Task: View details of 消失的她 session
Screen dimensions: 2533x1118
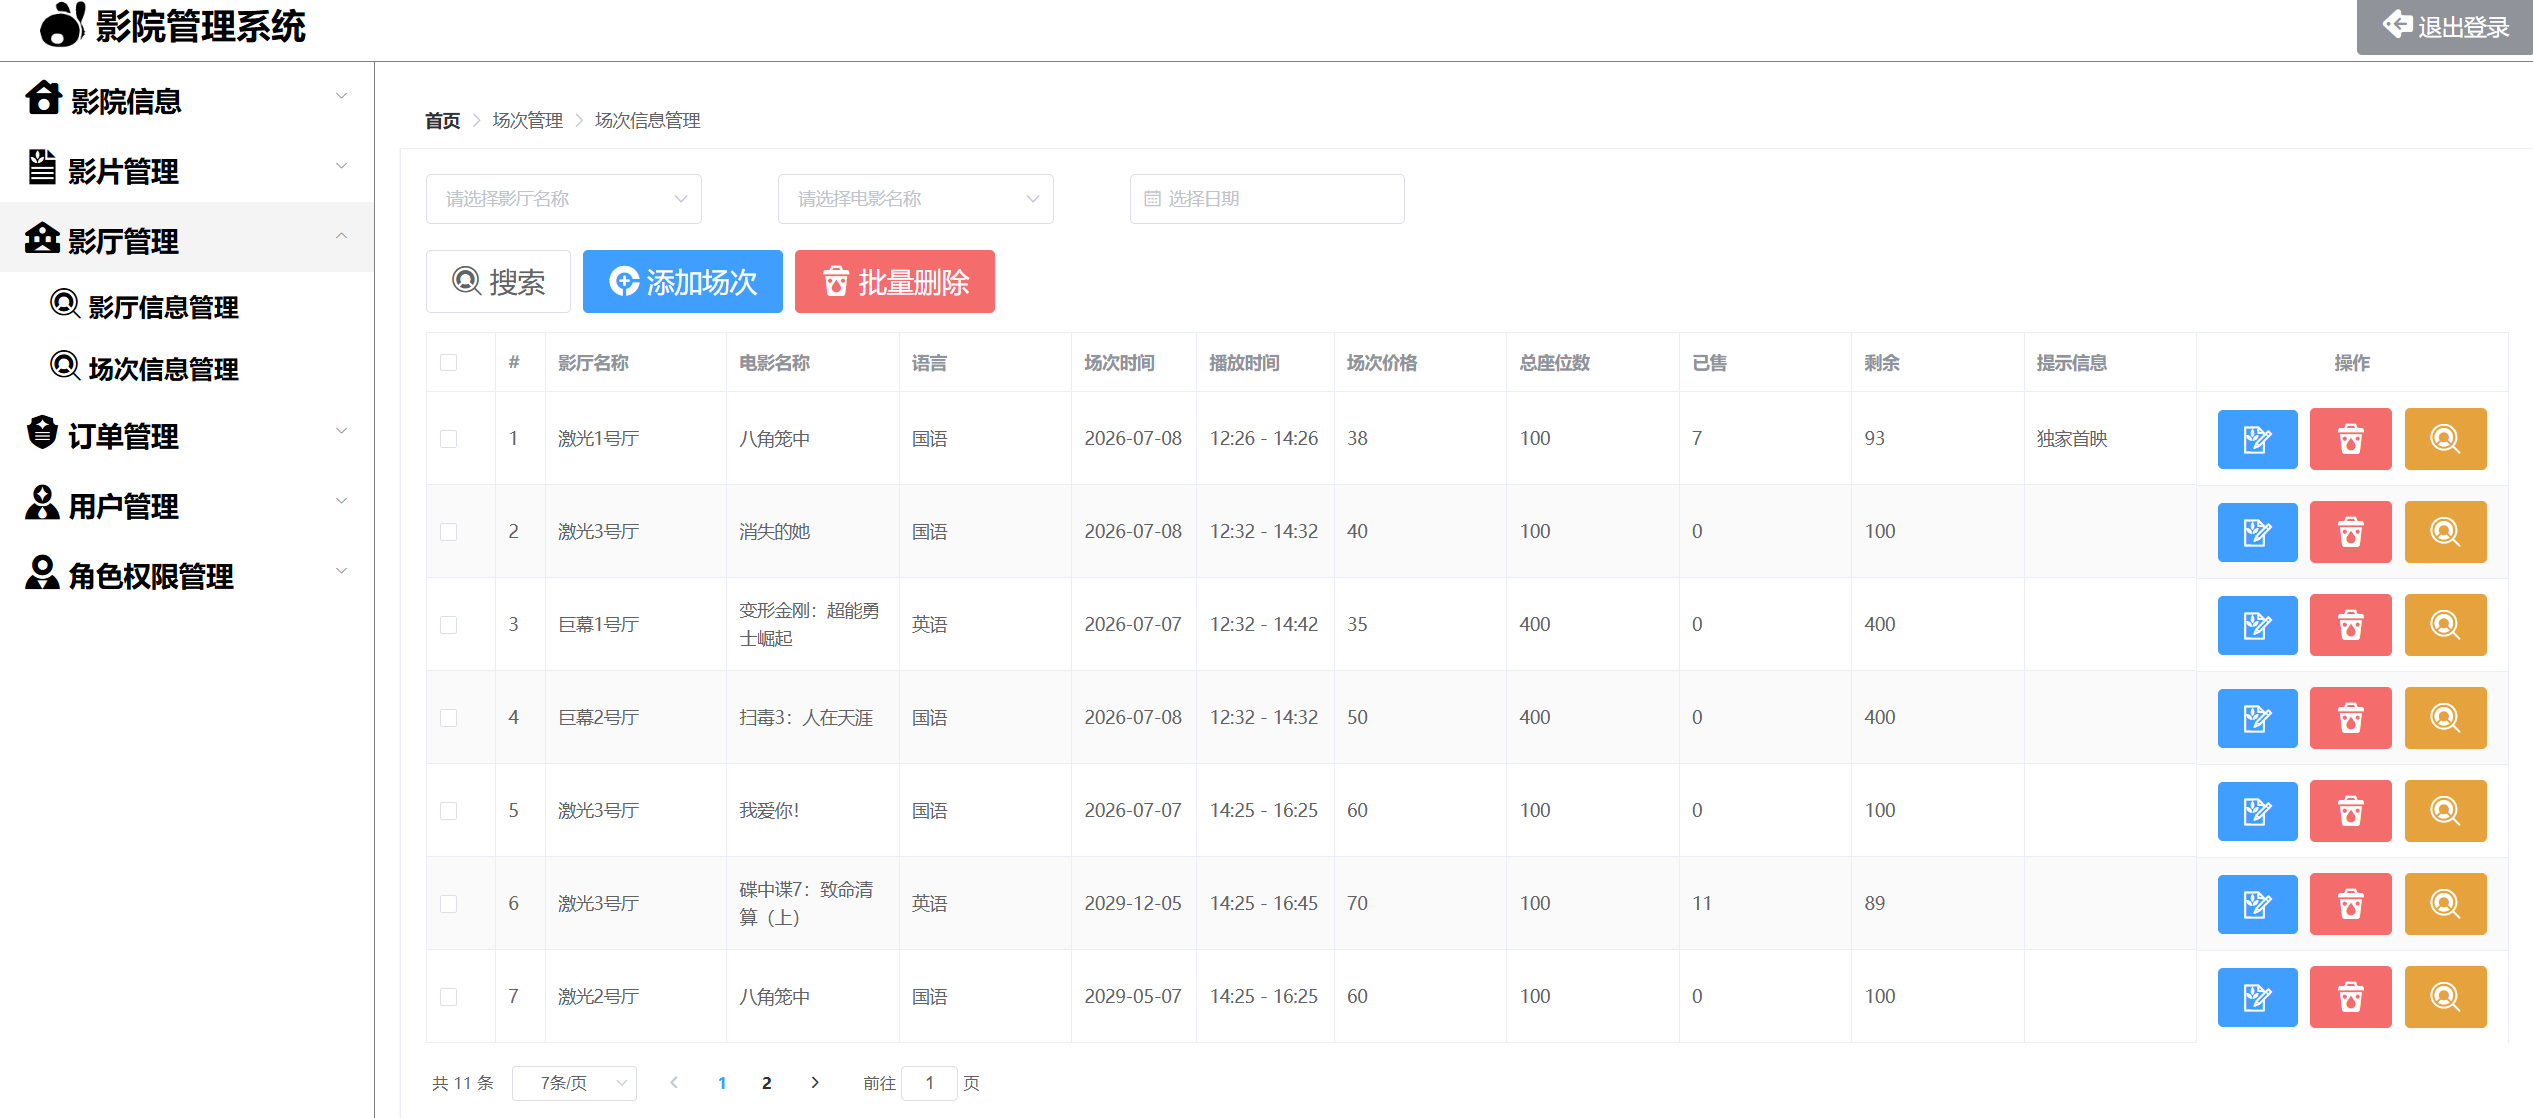Action: pos(2445,532)
